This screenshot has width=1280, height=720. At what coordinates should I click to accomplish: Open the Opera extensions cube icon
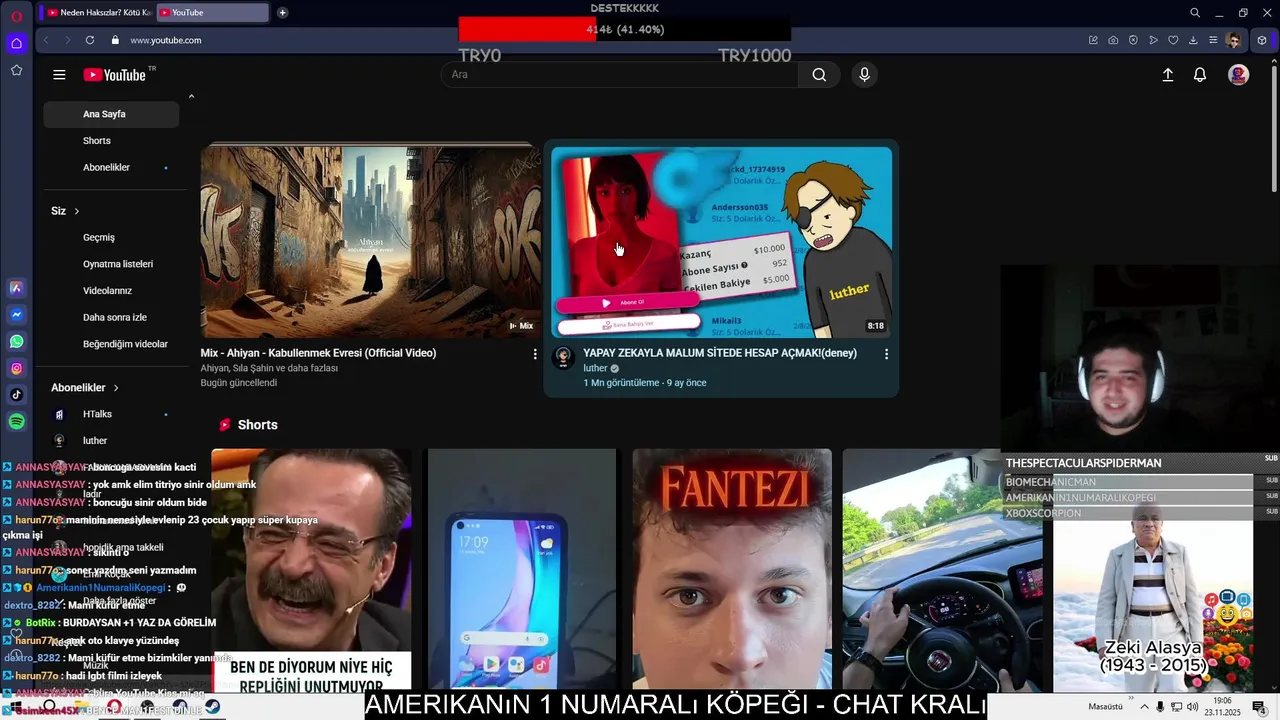1262,40
